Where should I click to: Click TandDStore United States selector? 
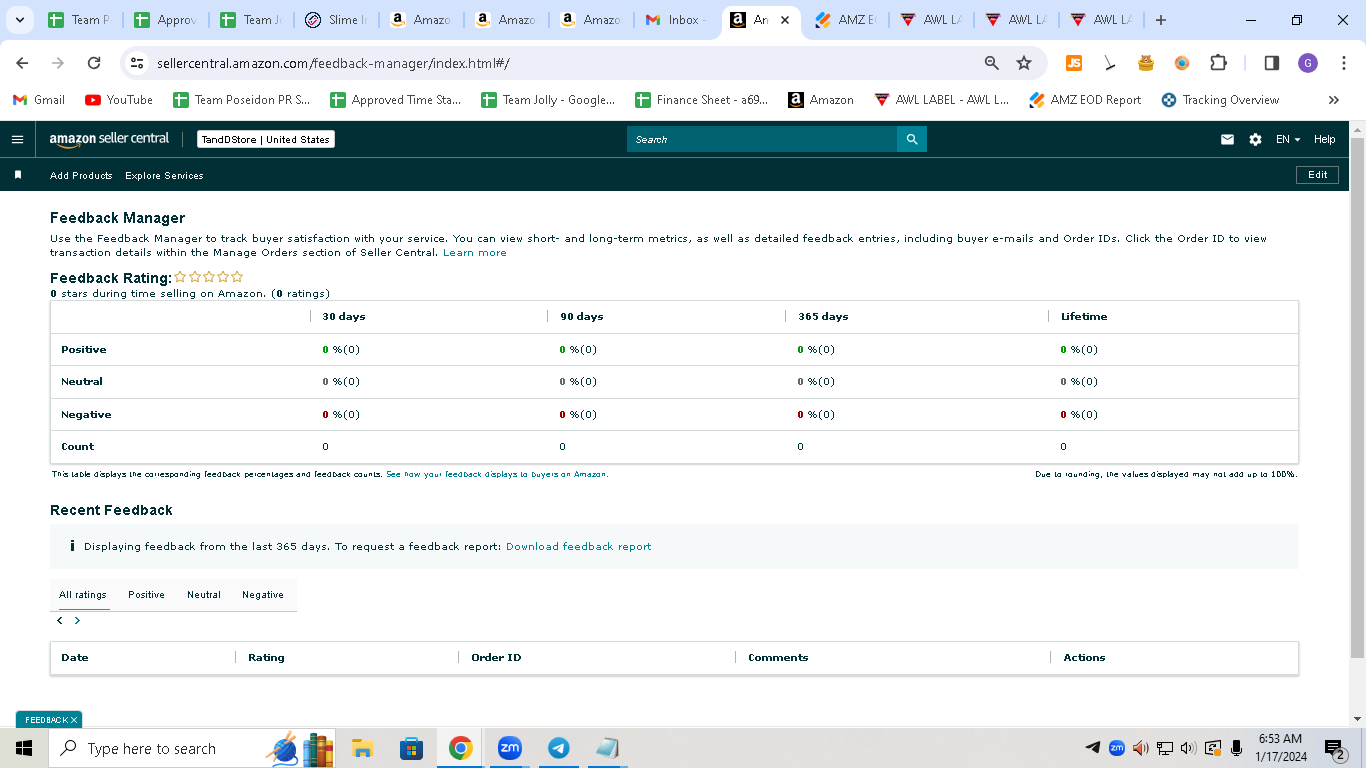pyautogui.click(x=265, y=139)
